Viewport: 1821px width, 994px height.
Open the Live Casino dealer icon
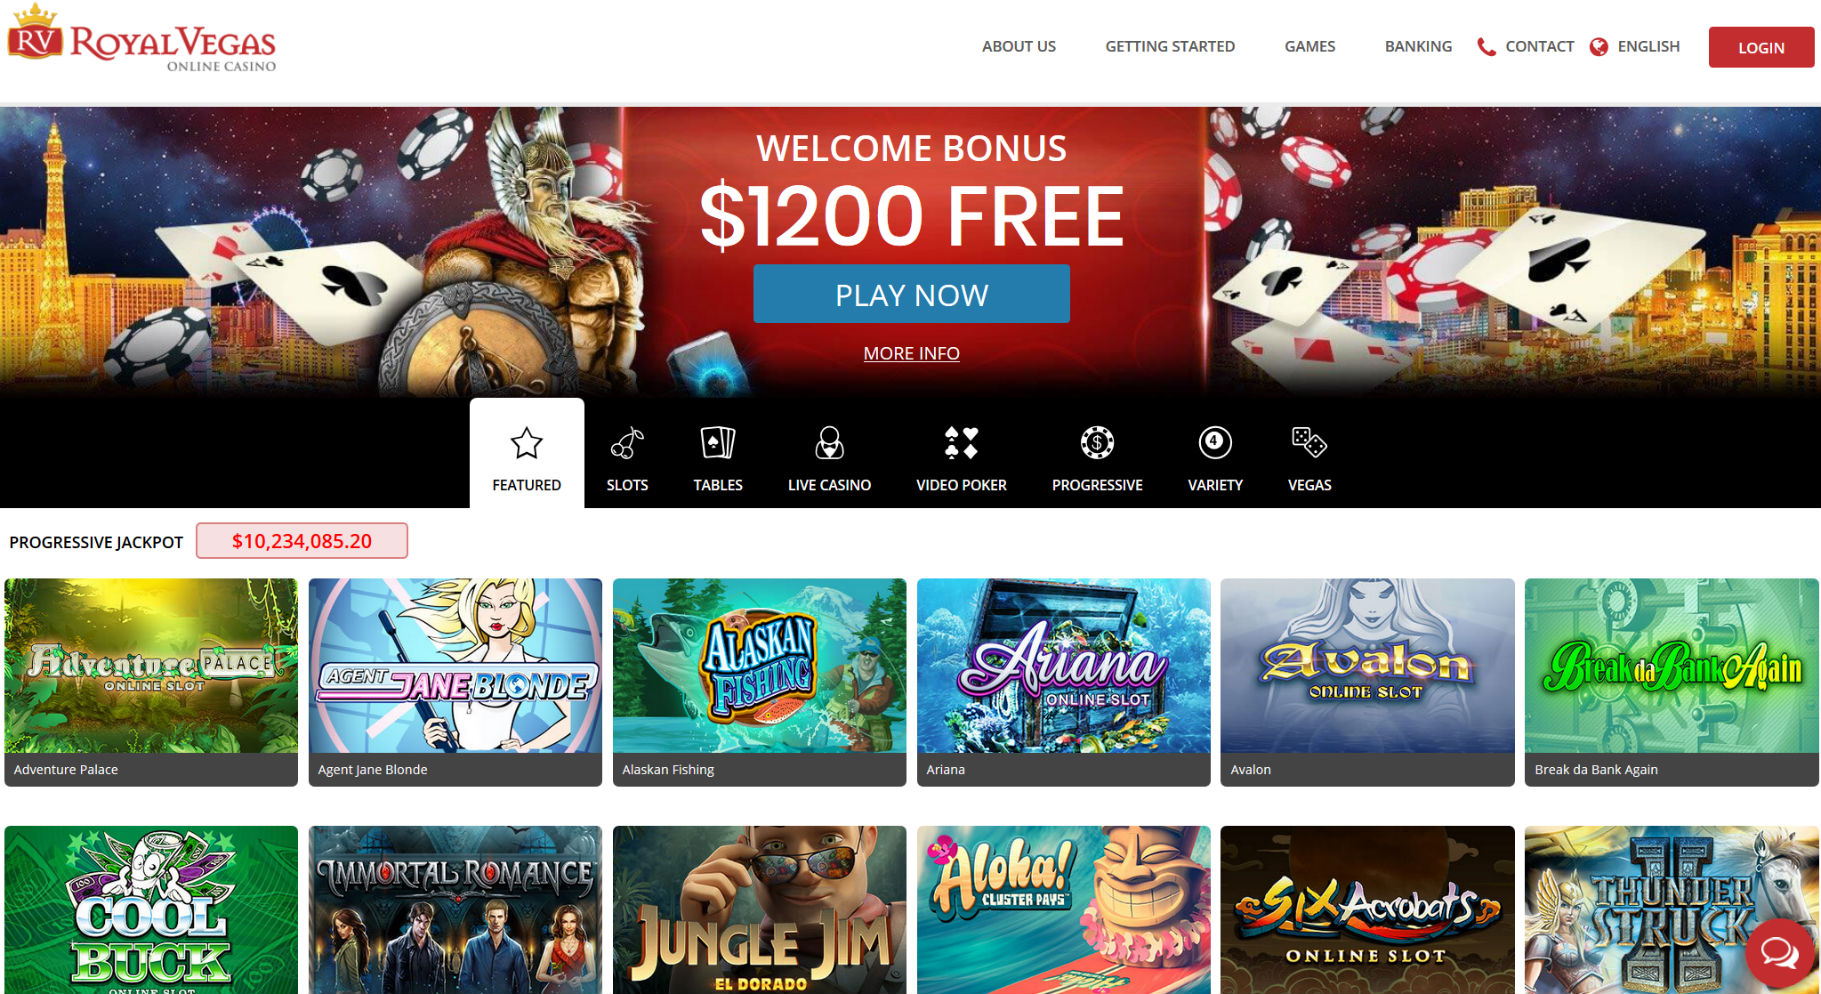tap(829, 443)
